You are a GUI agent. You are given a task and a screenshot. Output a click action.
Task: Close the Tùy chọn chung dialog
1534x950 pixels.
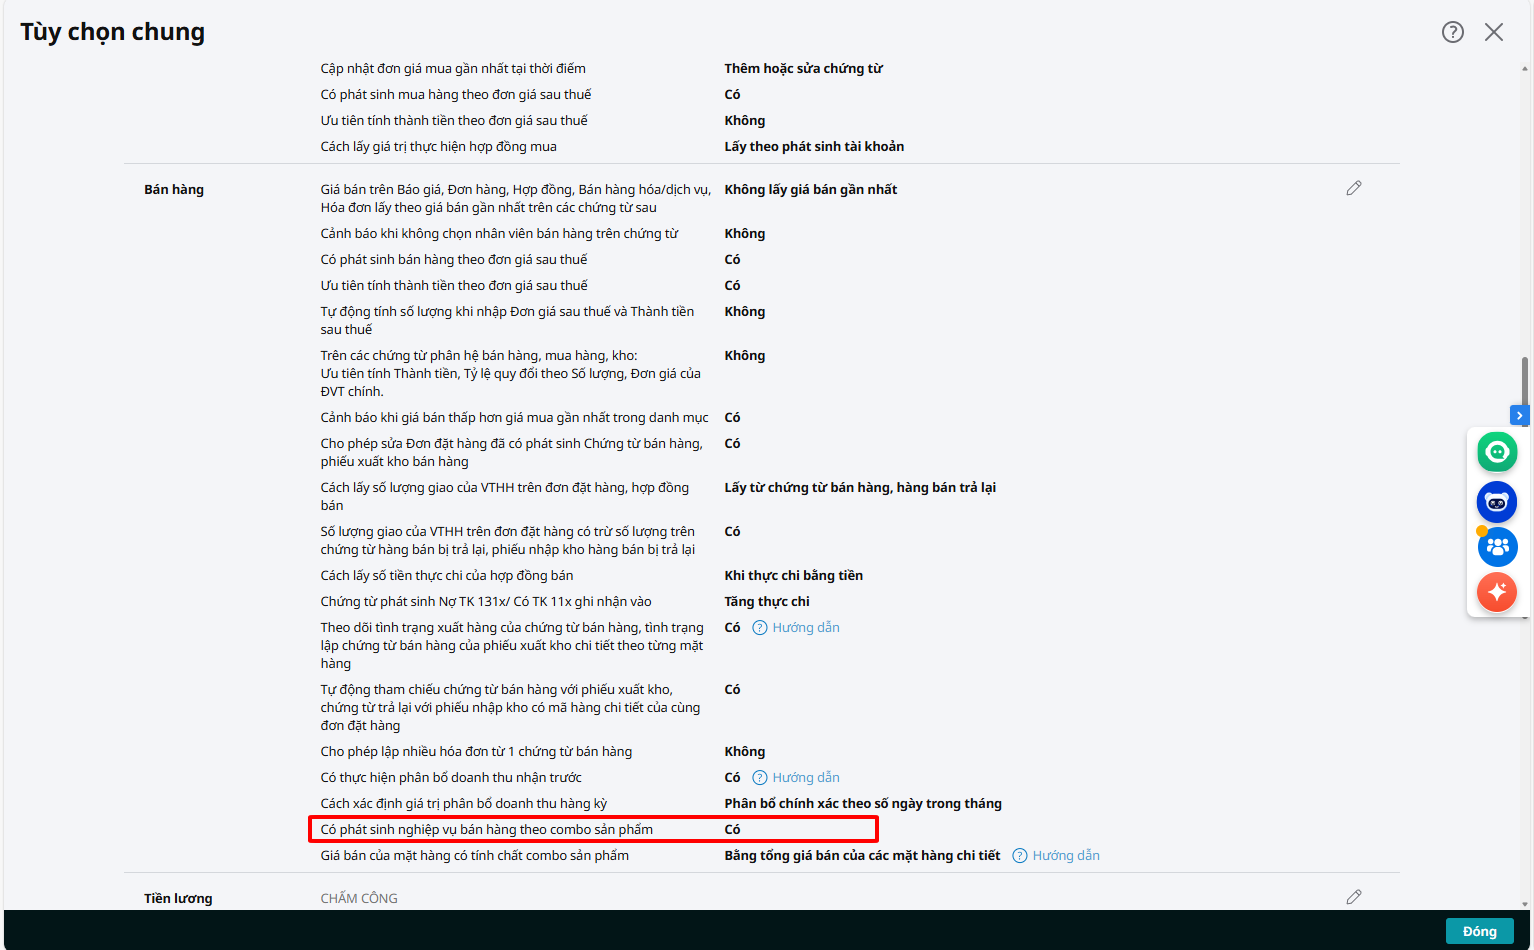click(1494, 32)
